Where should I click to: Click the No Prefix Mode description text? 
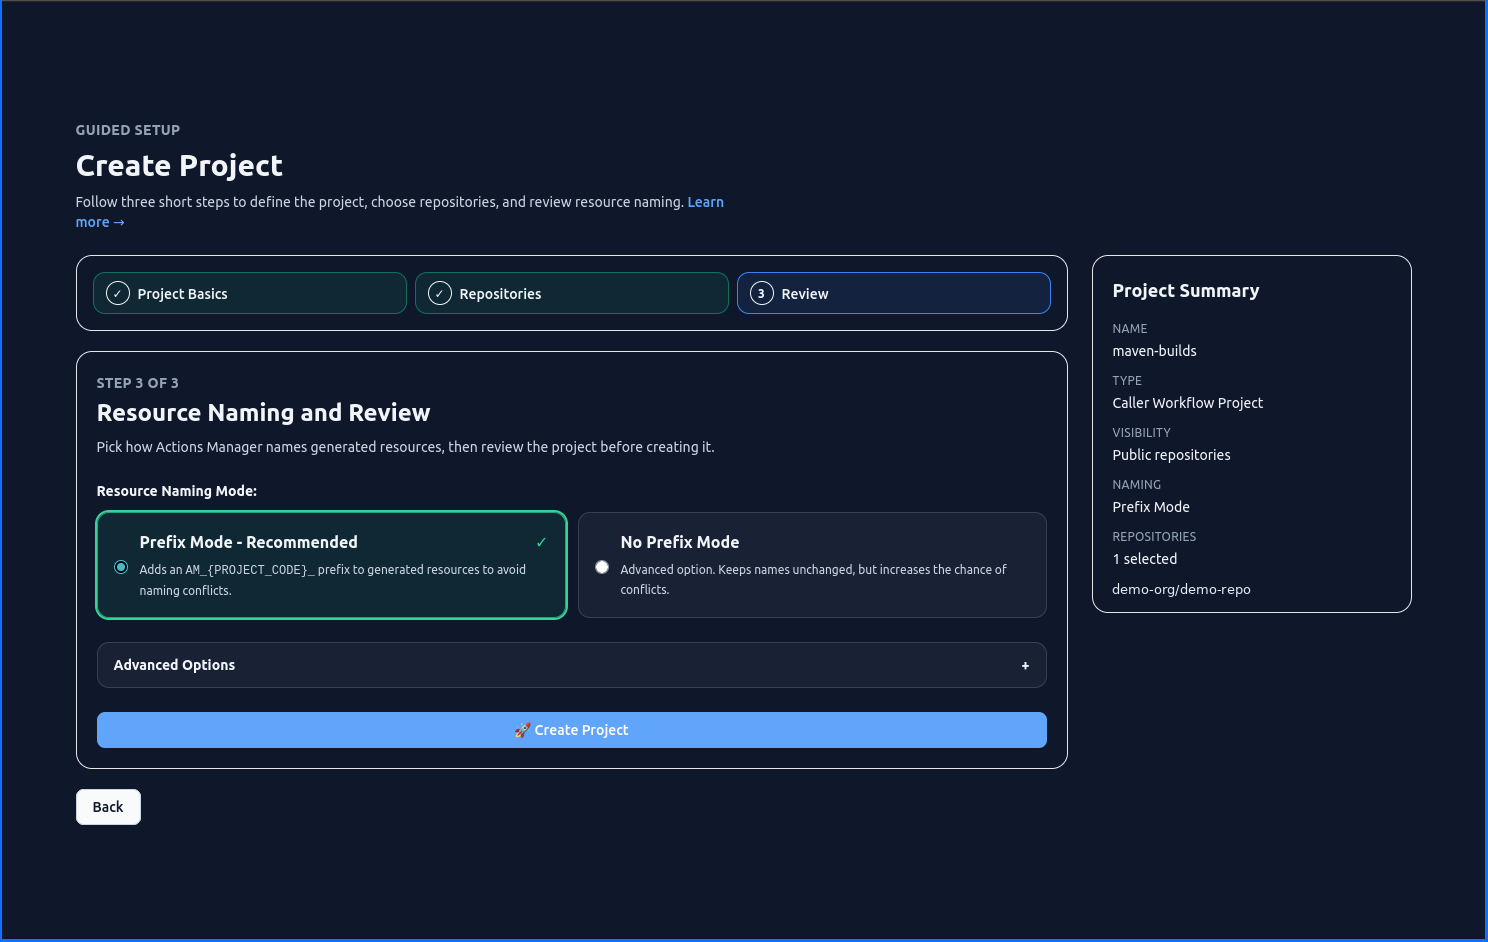pos(813,579)
